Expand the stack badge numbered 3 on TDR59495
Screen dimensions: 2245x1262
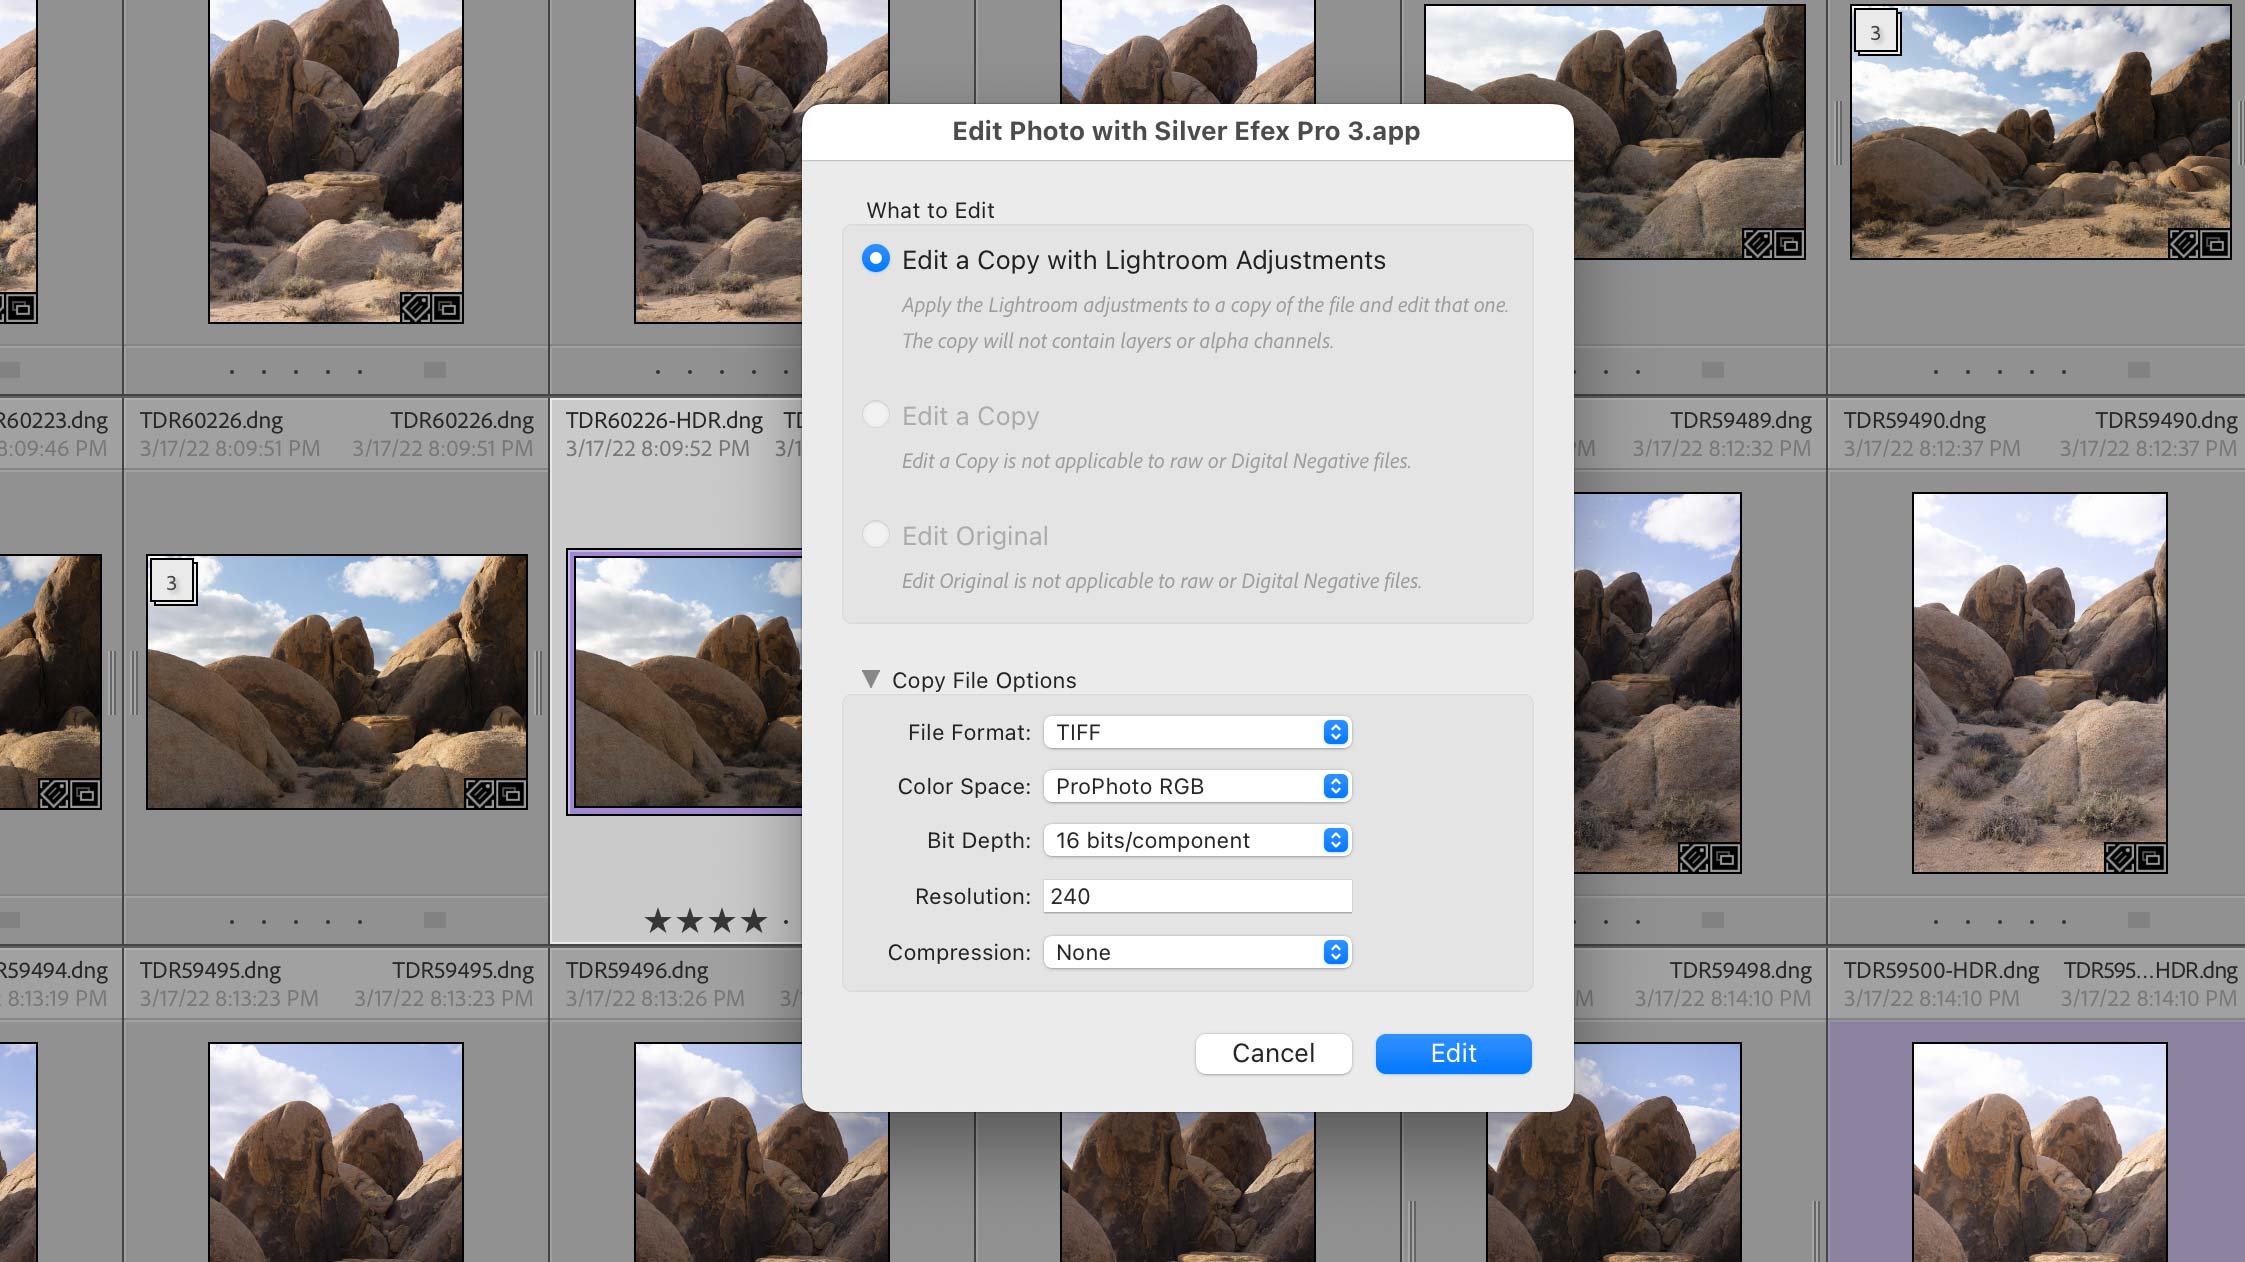(171, 580)
